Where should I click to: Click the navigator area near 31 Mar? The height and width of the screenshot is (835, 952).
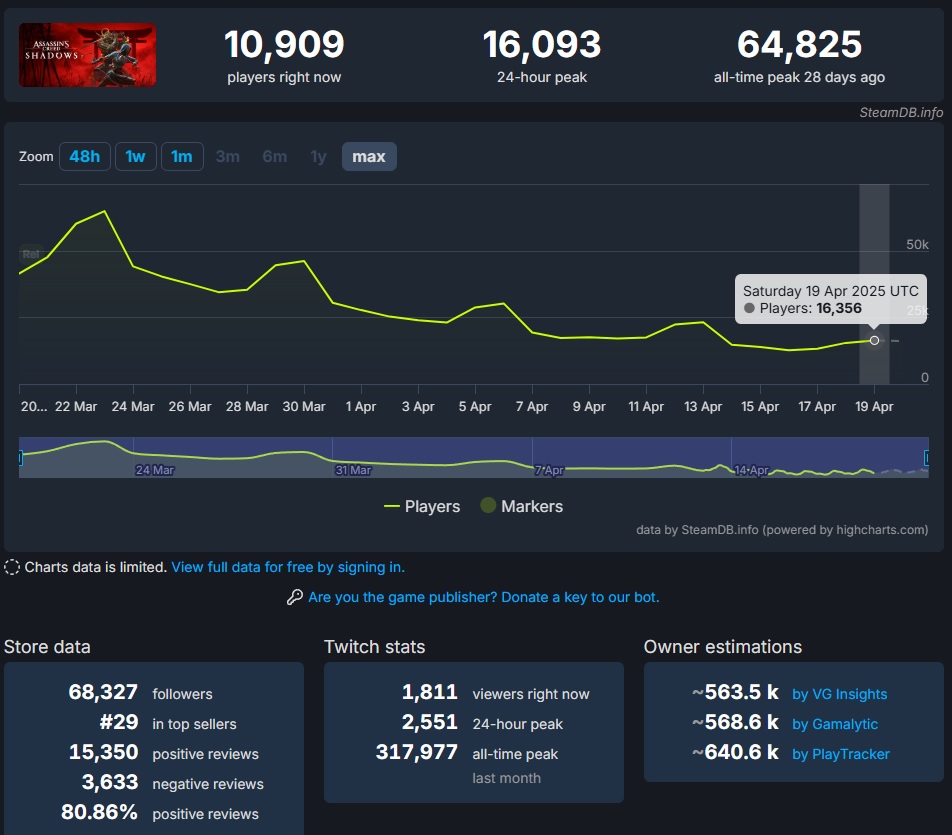click(x=353, y=469)
